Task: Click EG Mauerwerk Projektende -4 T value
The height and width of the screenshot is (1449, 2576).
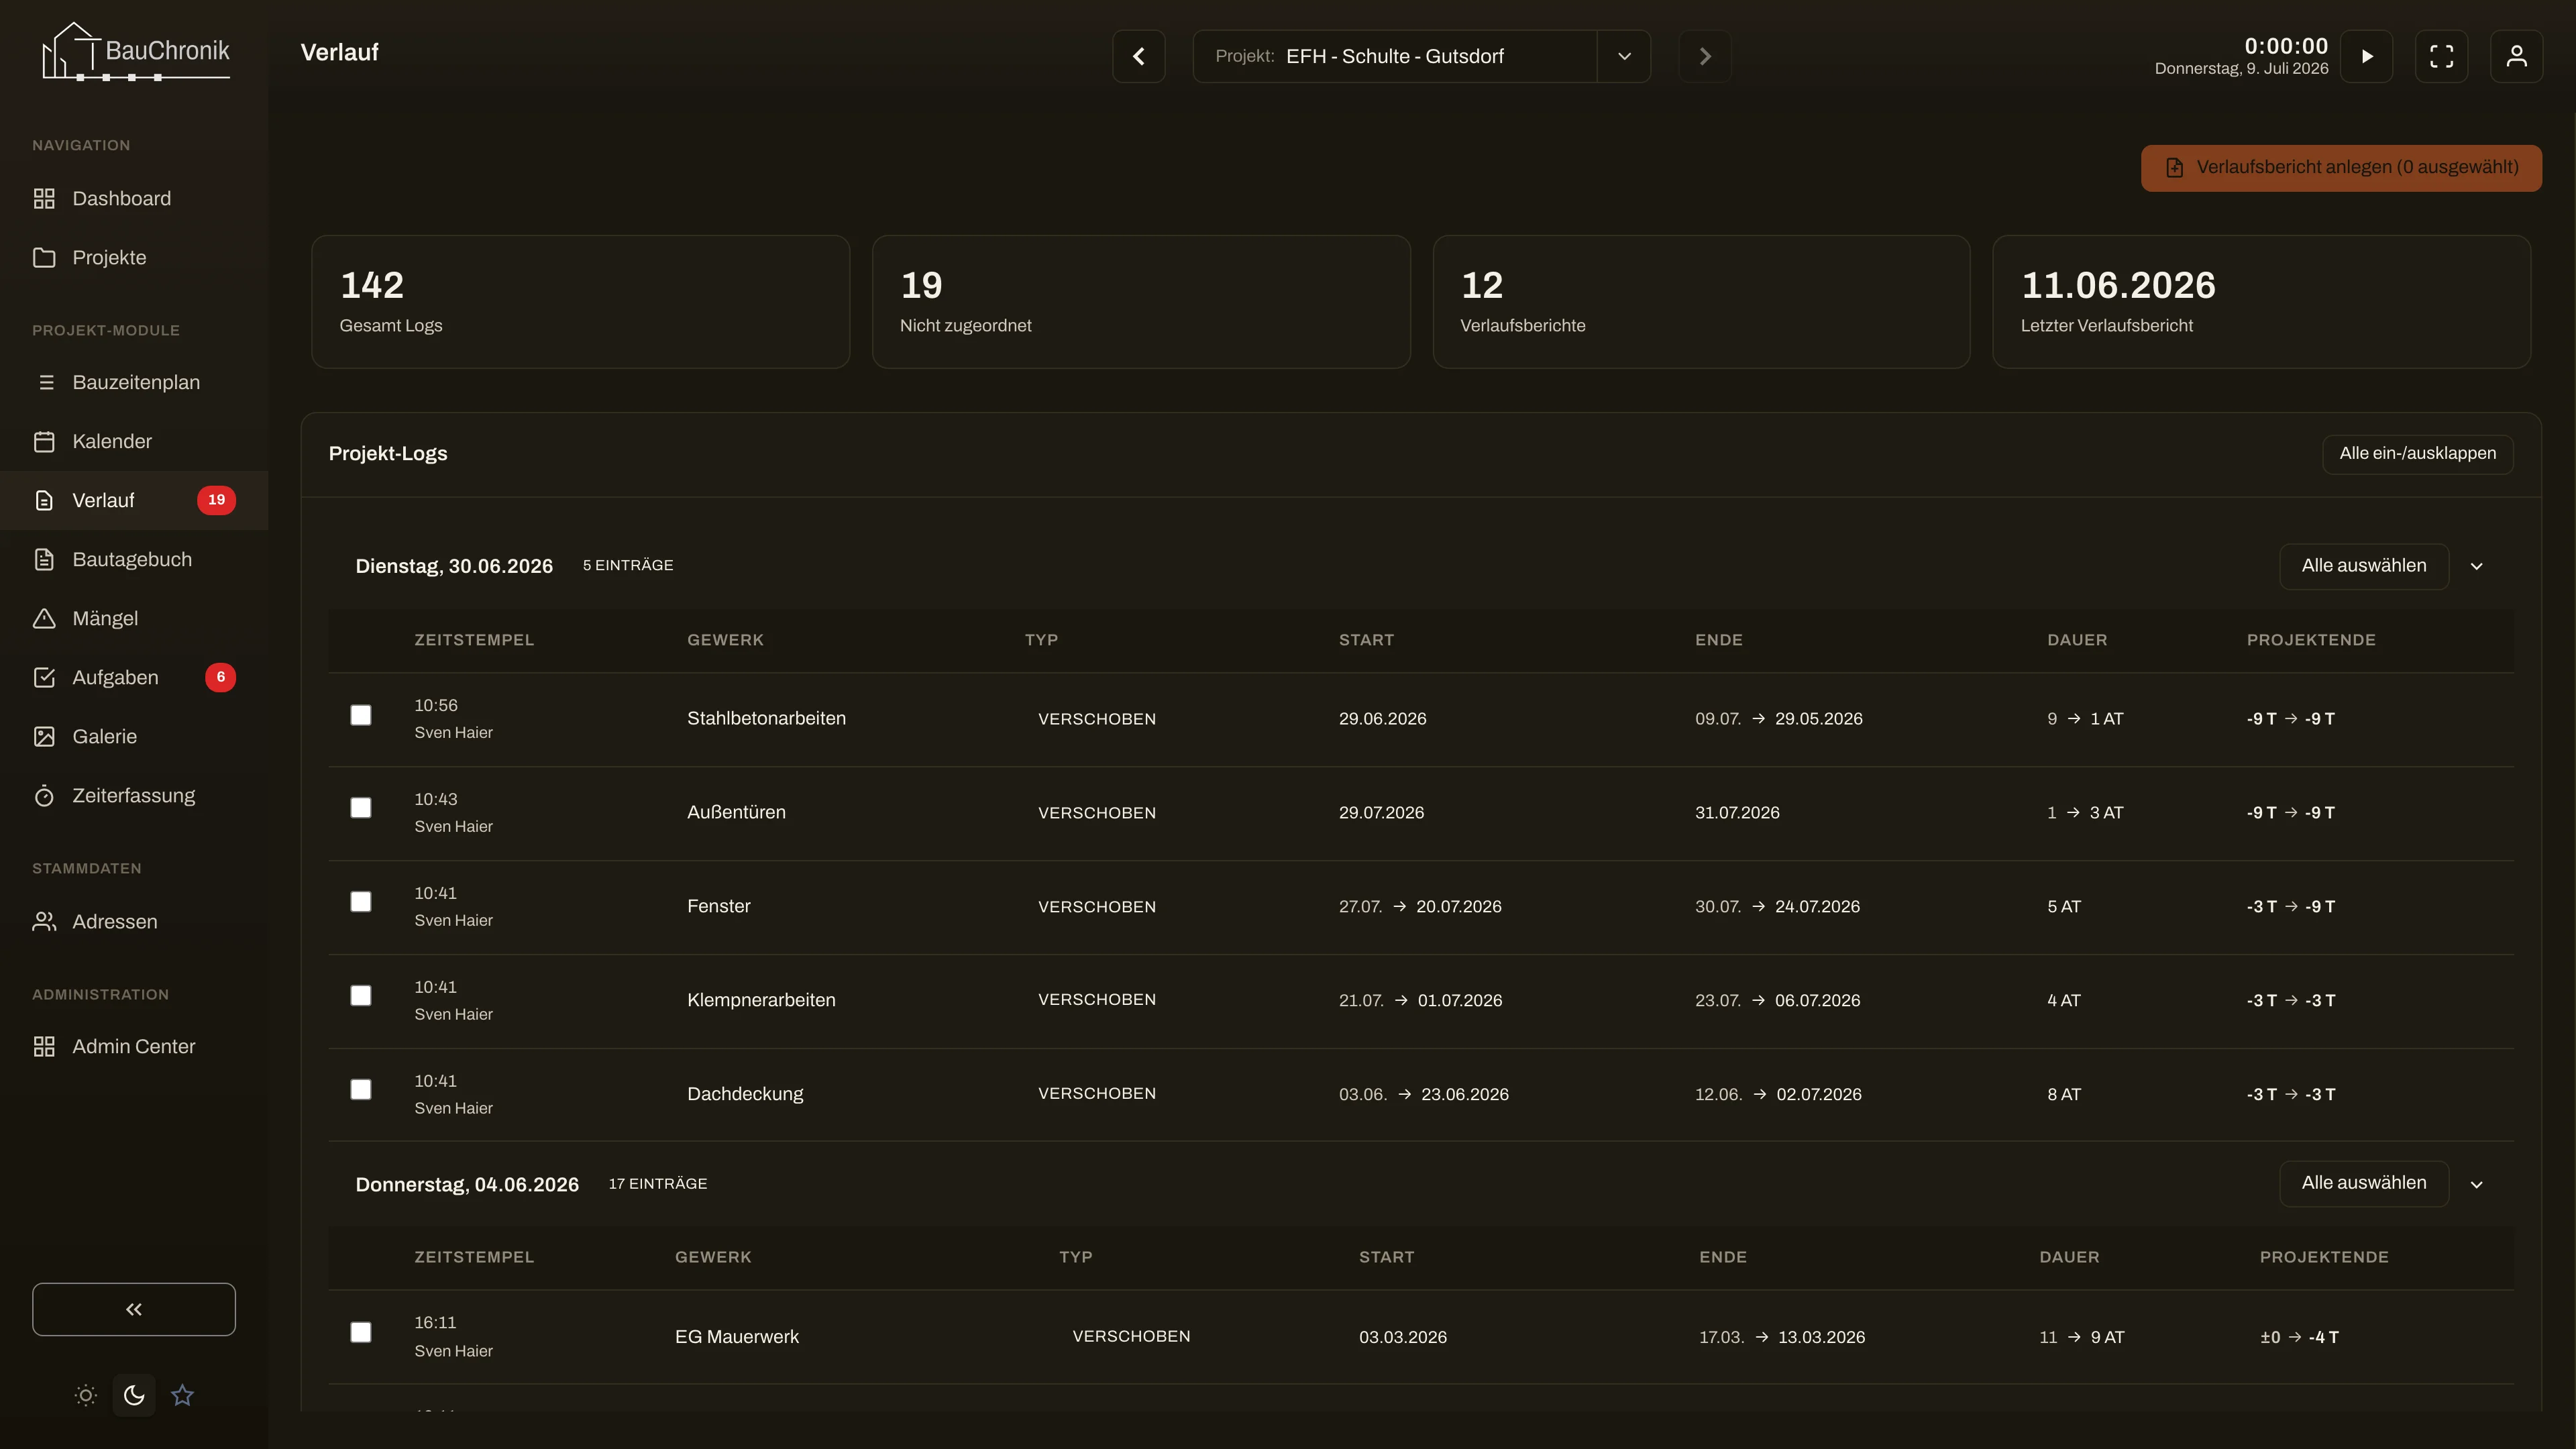Action: [2323, 1337]
